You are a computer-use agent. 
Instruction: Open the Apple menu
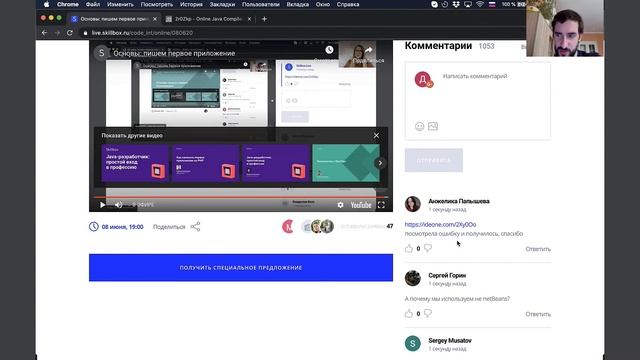coord(47,4)
